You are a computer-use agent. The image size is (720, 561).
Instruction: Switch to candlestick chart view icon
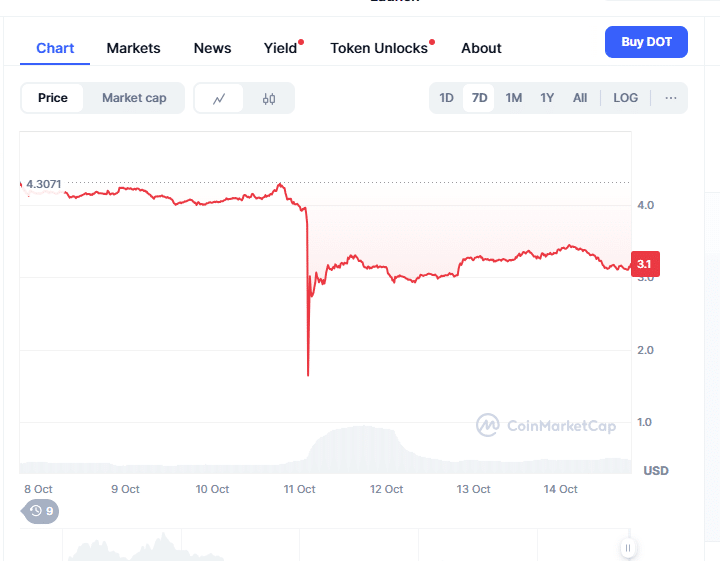click(x=269, y=98)
